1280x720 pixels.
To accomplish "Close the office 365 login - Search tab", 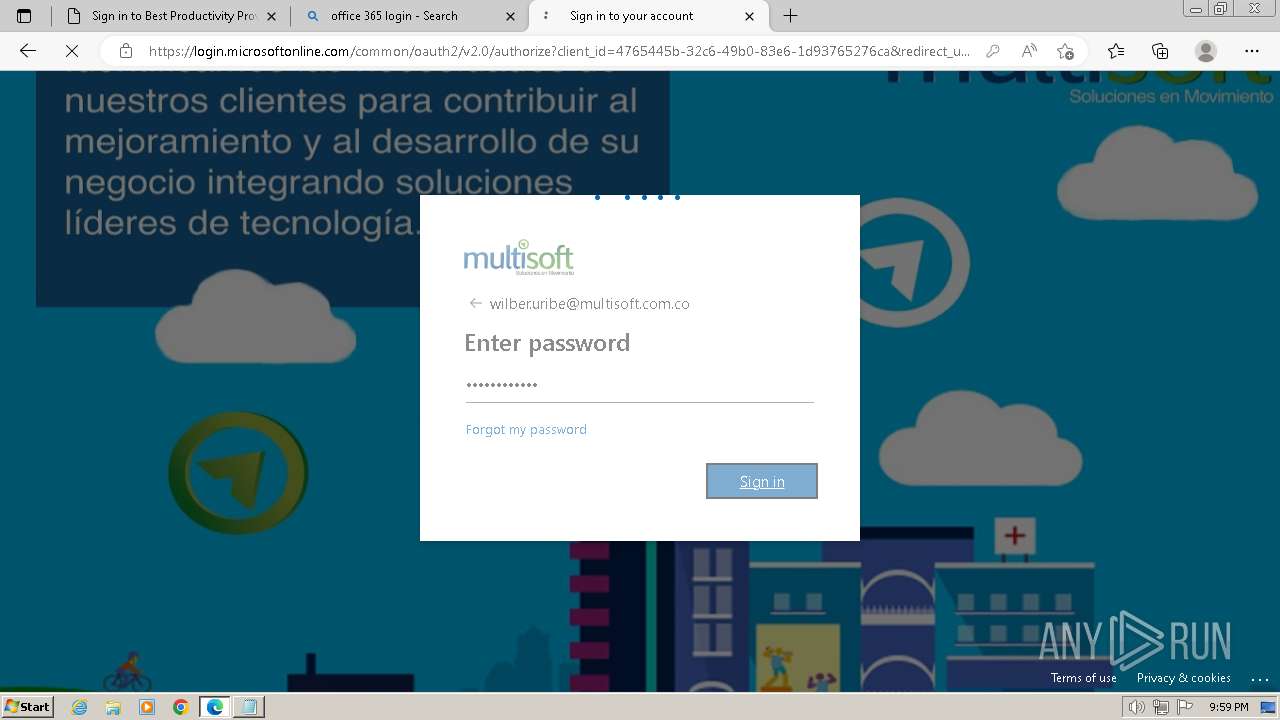I will 511,16.
